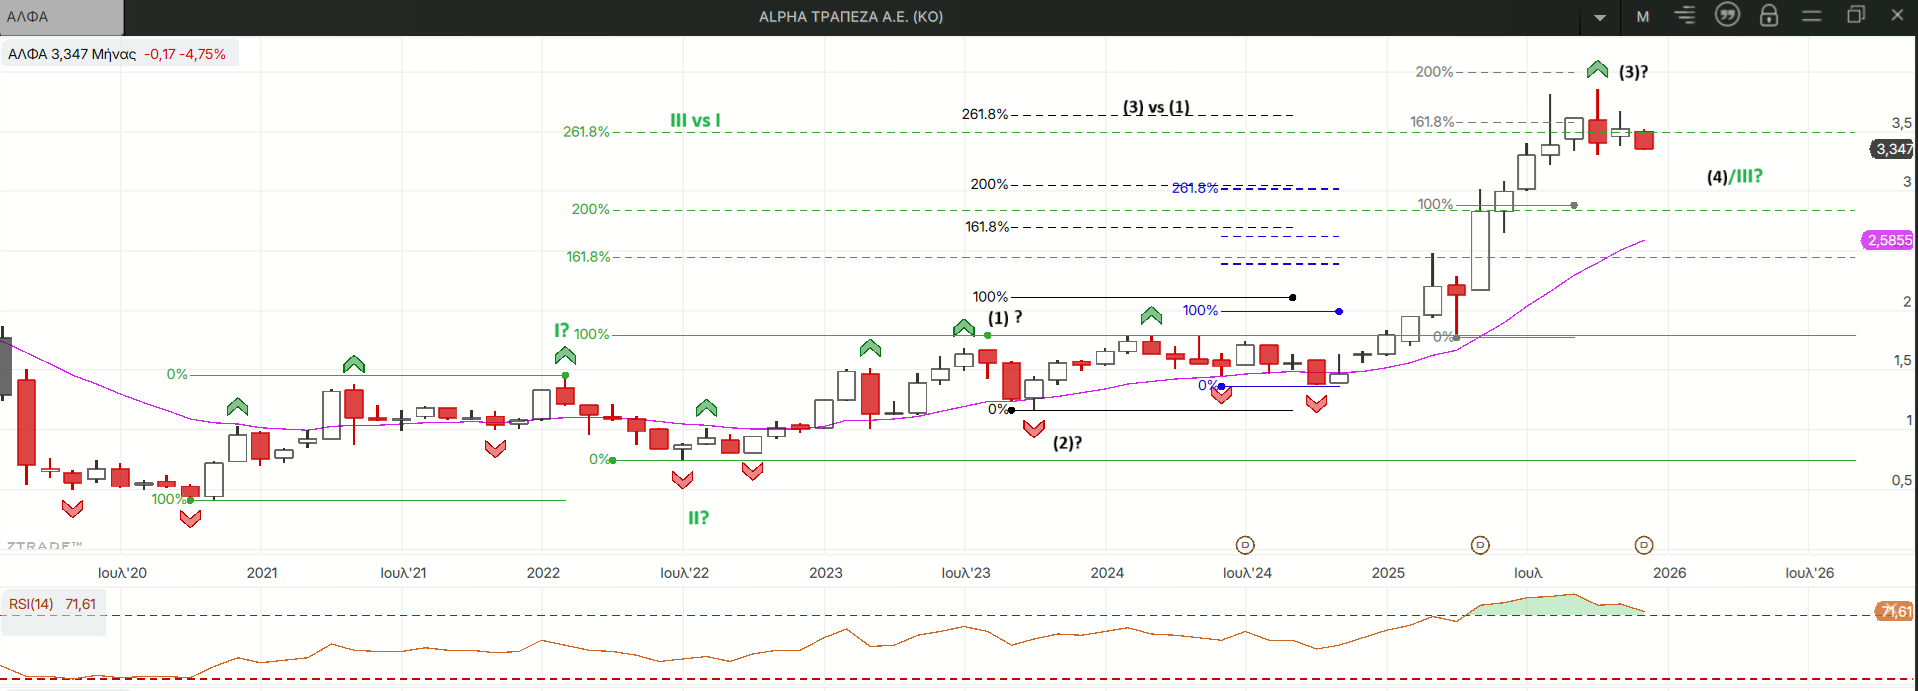Click the quote bubble comments icon
Image resolution: width=1918 pixels, height=691 pixels.
[1727, 15]
